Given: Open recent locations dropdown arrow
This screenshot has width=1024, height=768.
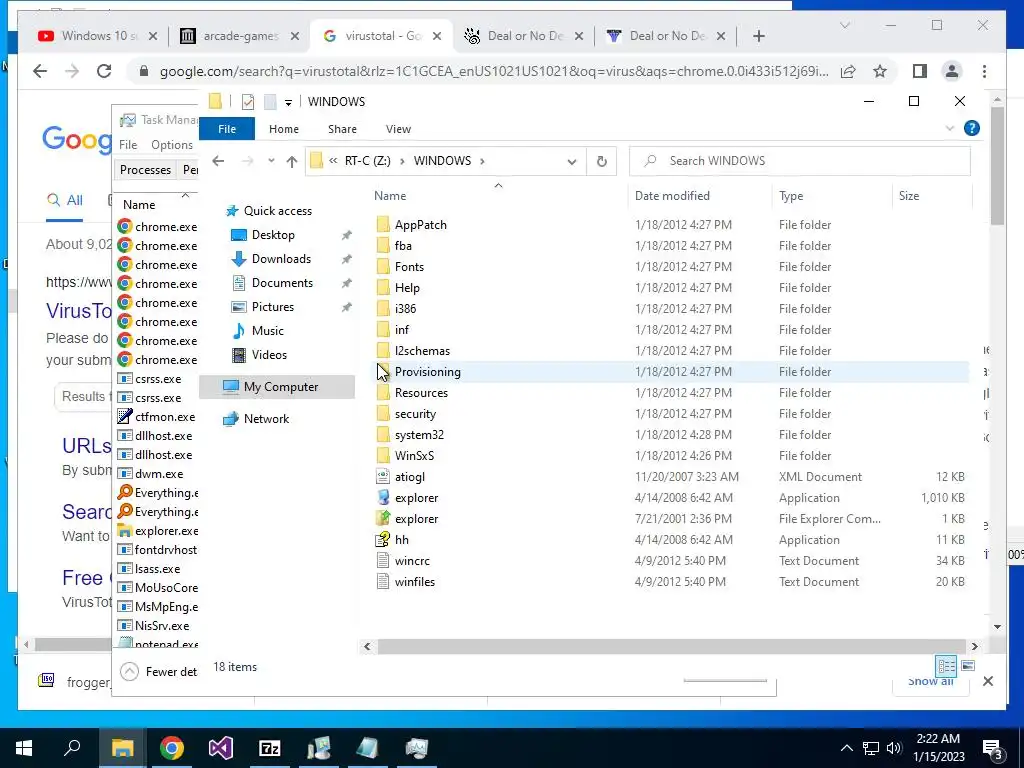Looking at the screenshot, I should point(271,161).
